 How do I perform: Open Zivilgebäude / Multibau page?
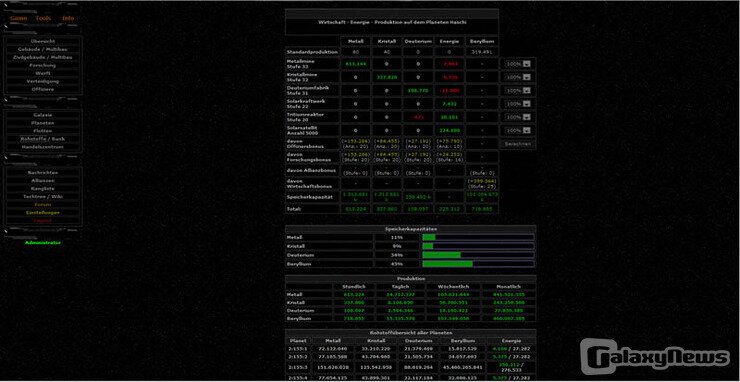[x=43, y=57]
